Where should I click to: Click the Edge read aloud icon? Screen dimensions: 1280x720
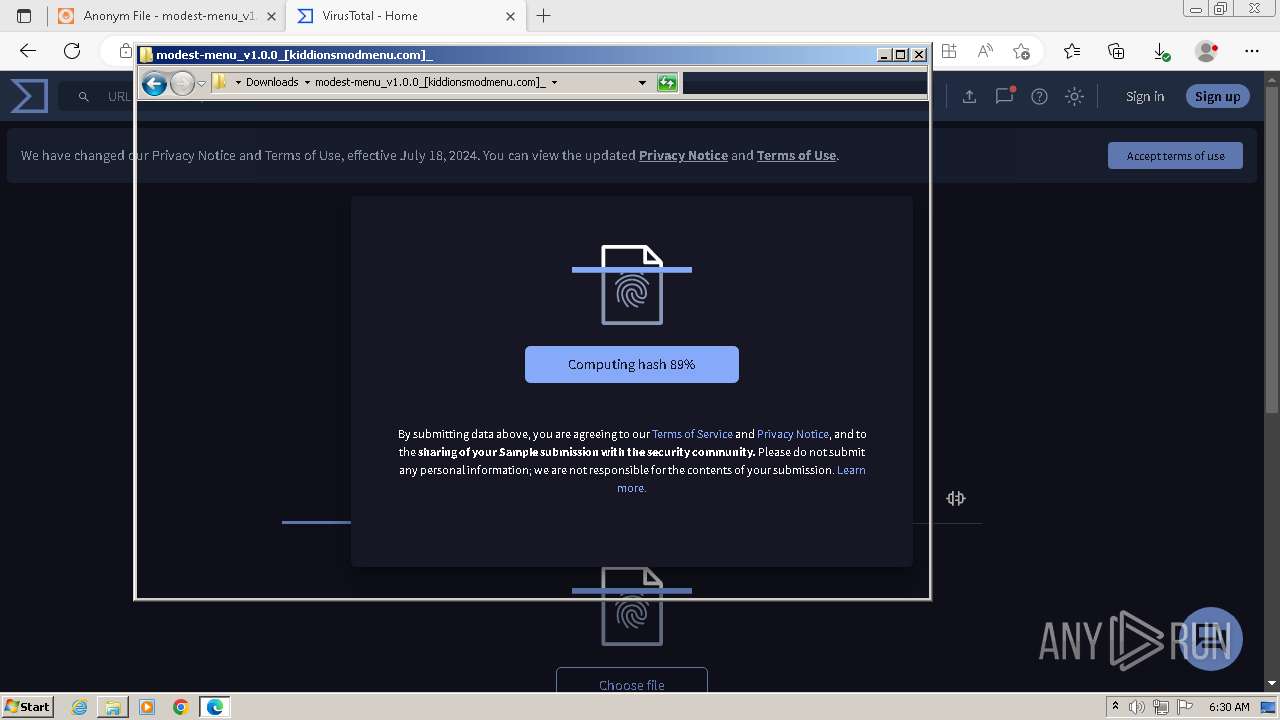pyautogui.click(x=985, y=51)
